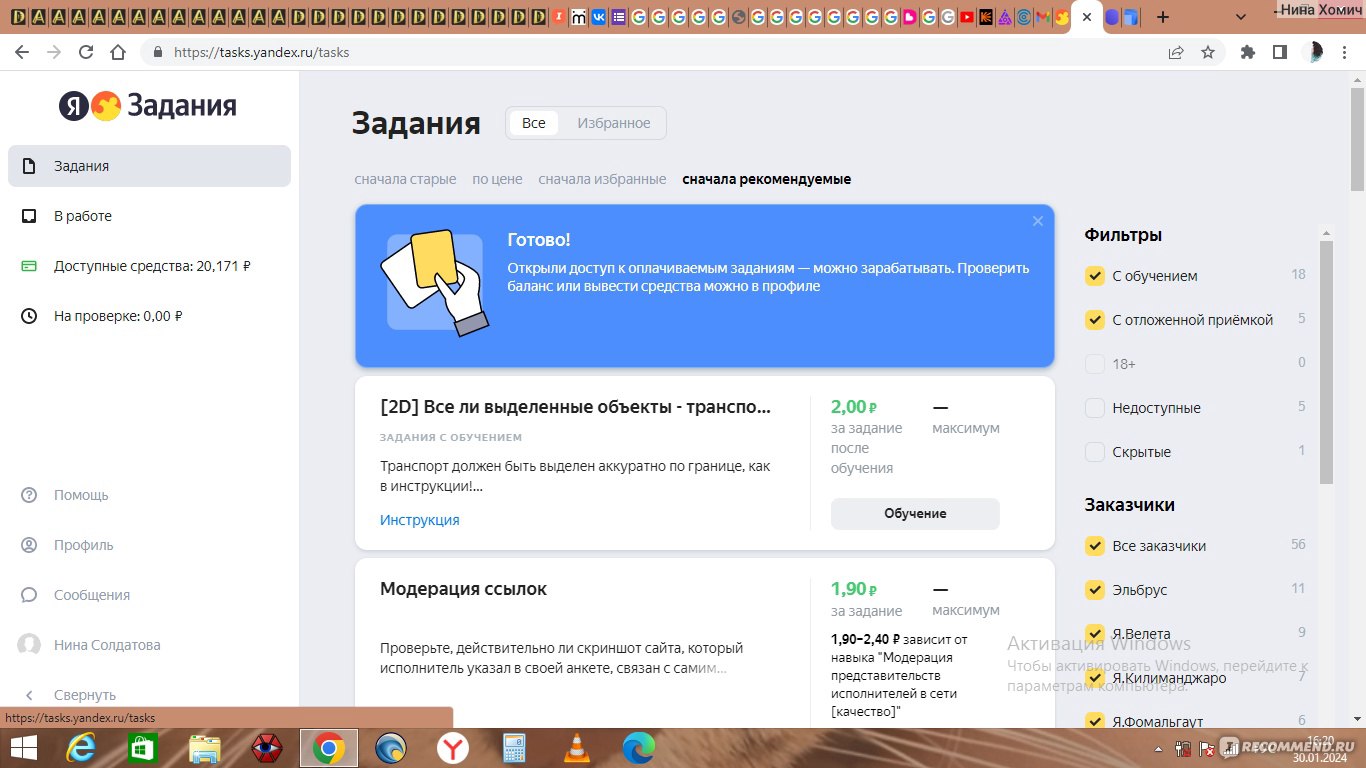This screenshot has height=768, width=1366.
Task: Sort tasks by сначала избранные
Action: point(602,179)
